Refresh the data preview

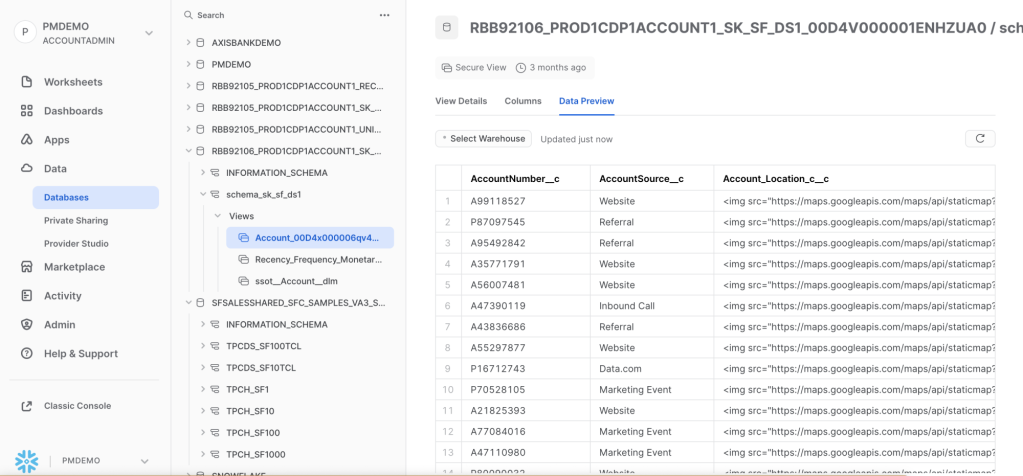click(x=980, y=139)
